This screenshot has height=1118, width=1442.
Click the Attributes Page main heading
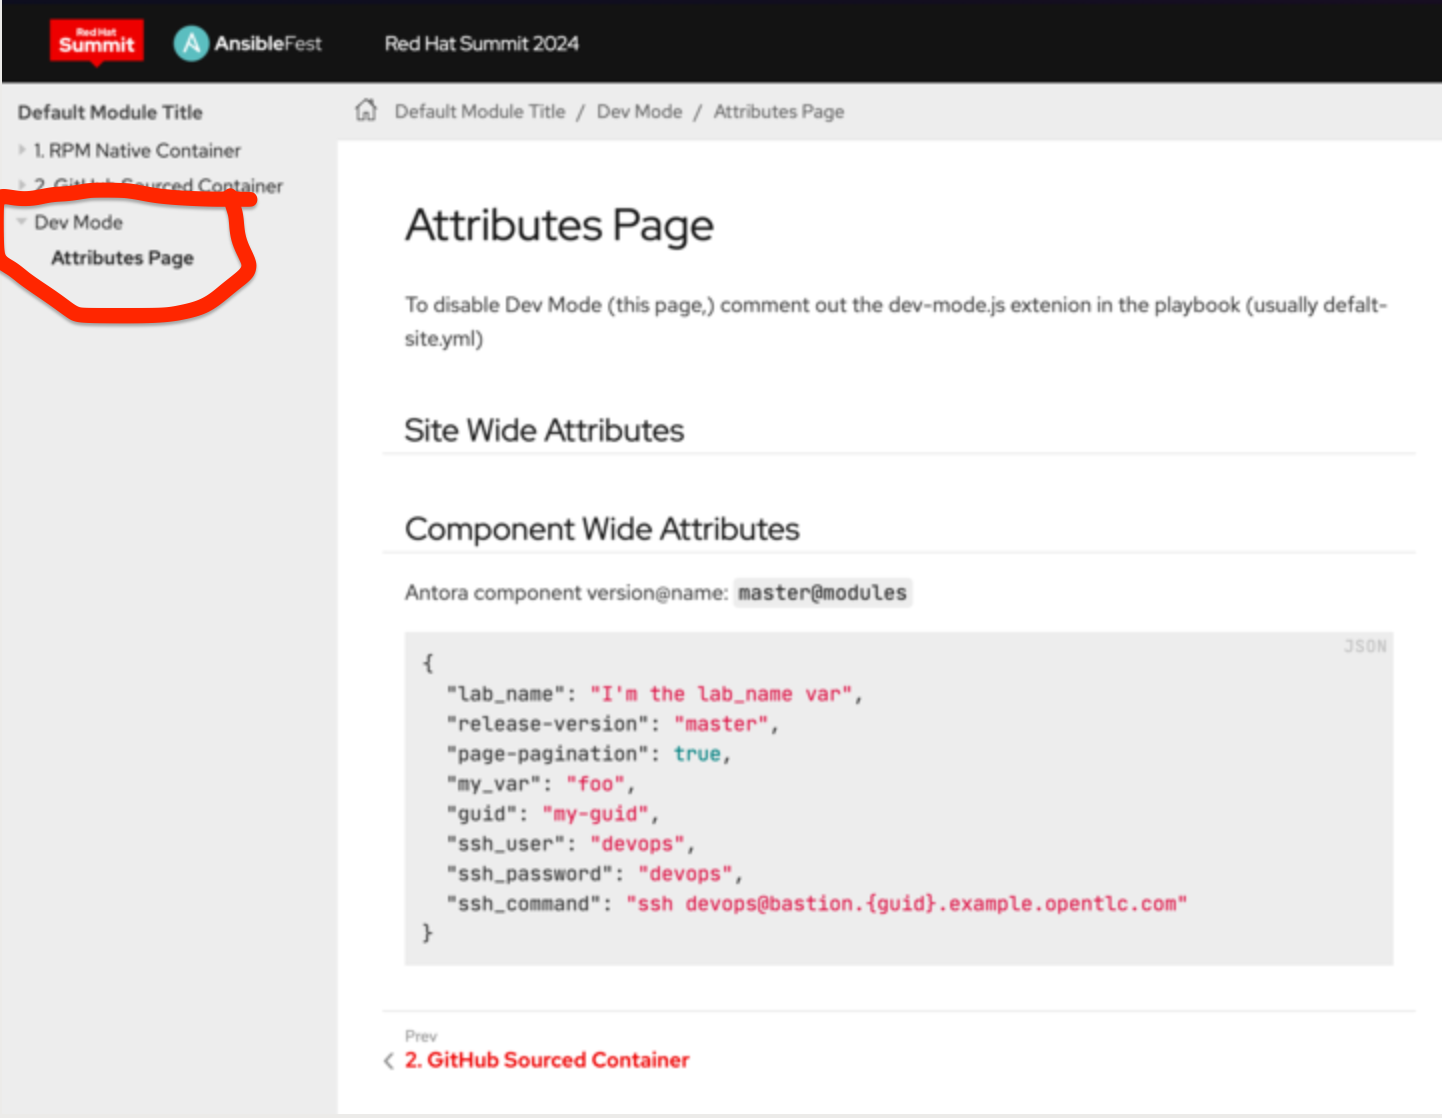click(559, 225)
